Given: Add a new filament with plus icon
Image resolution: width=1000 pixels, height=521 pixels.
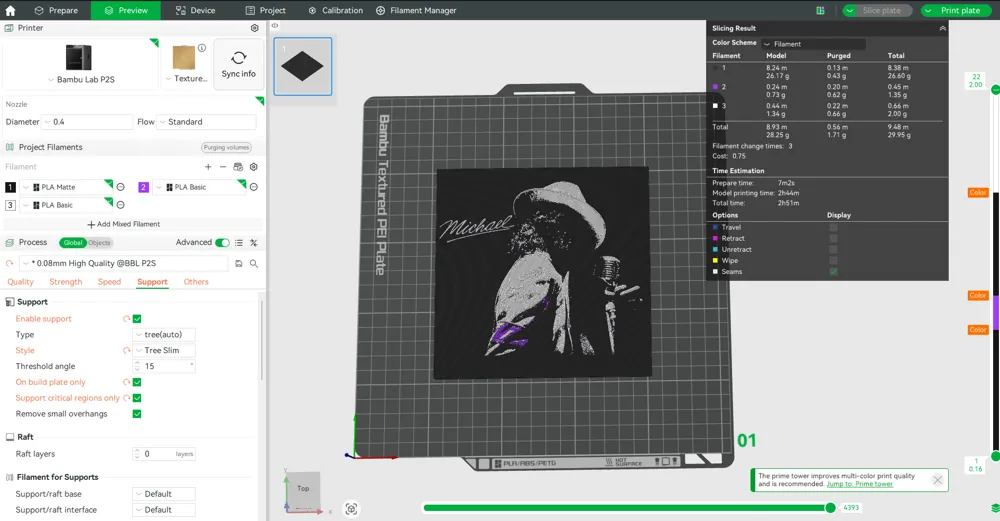Looking at the screenshot, I should (x=208, y=167).
